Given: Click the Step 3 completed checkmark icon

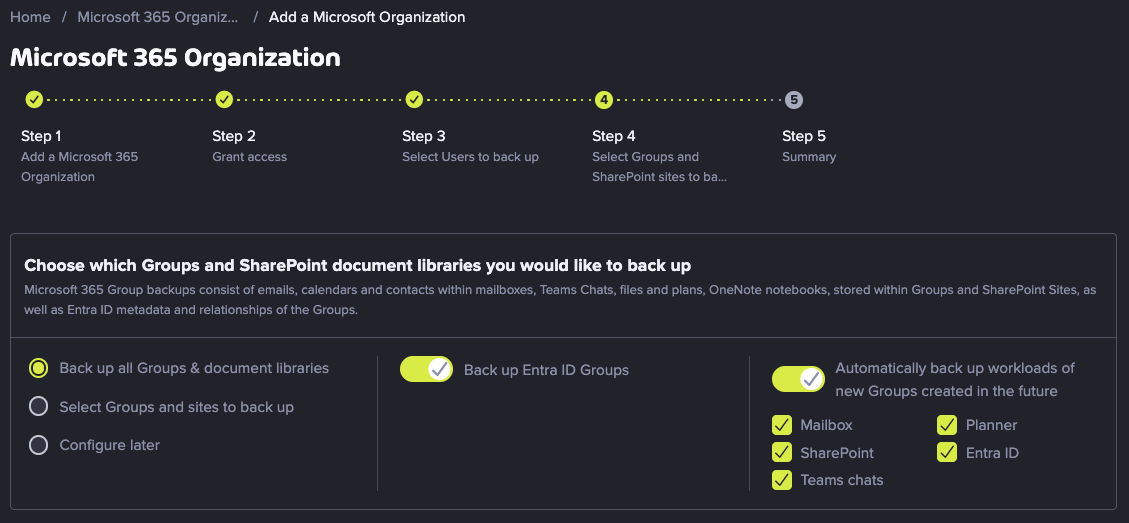Looking at the screenshot, I should point(414,99).
